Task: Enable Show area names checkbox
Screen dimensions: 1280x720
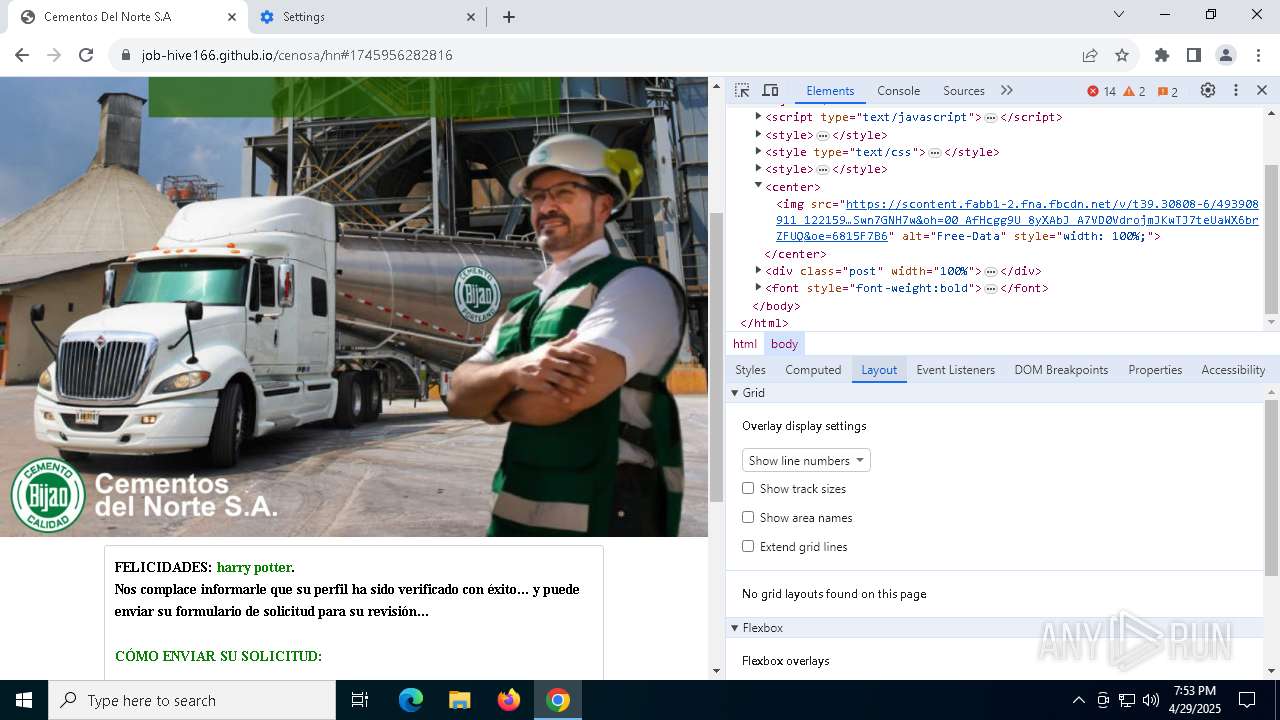Action: (748, 517)
